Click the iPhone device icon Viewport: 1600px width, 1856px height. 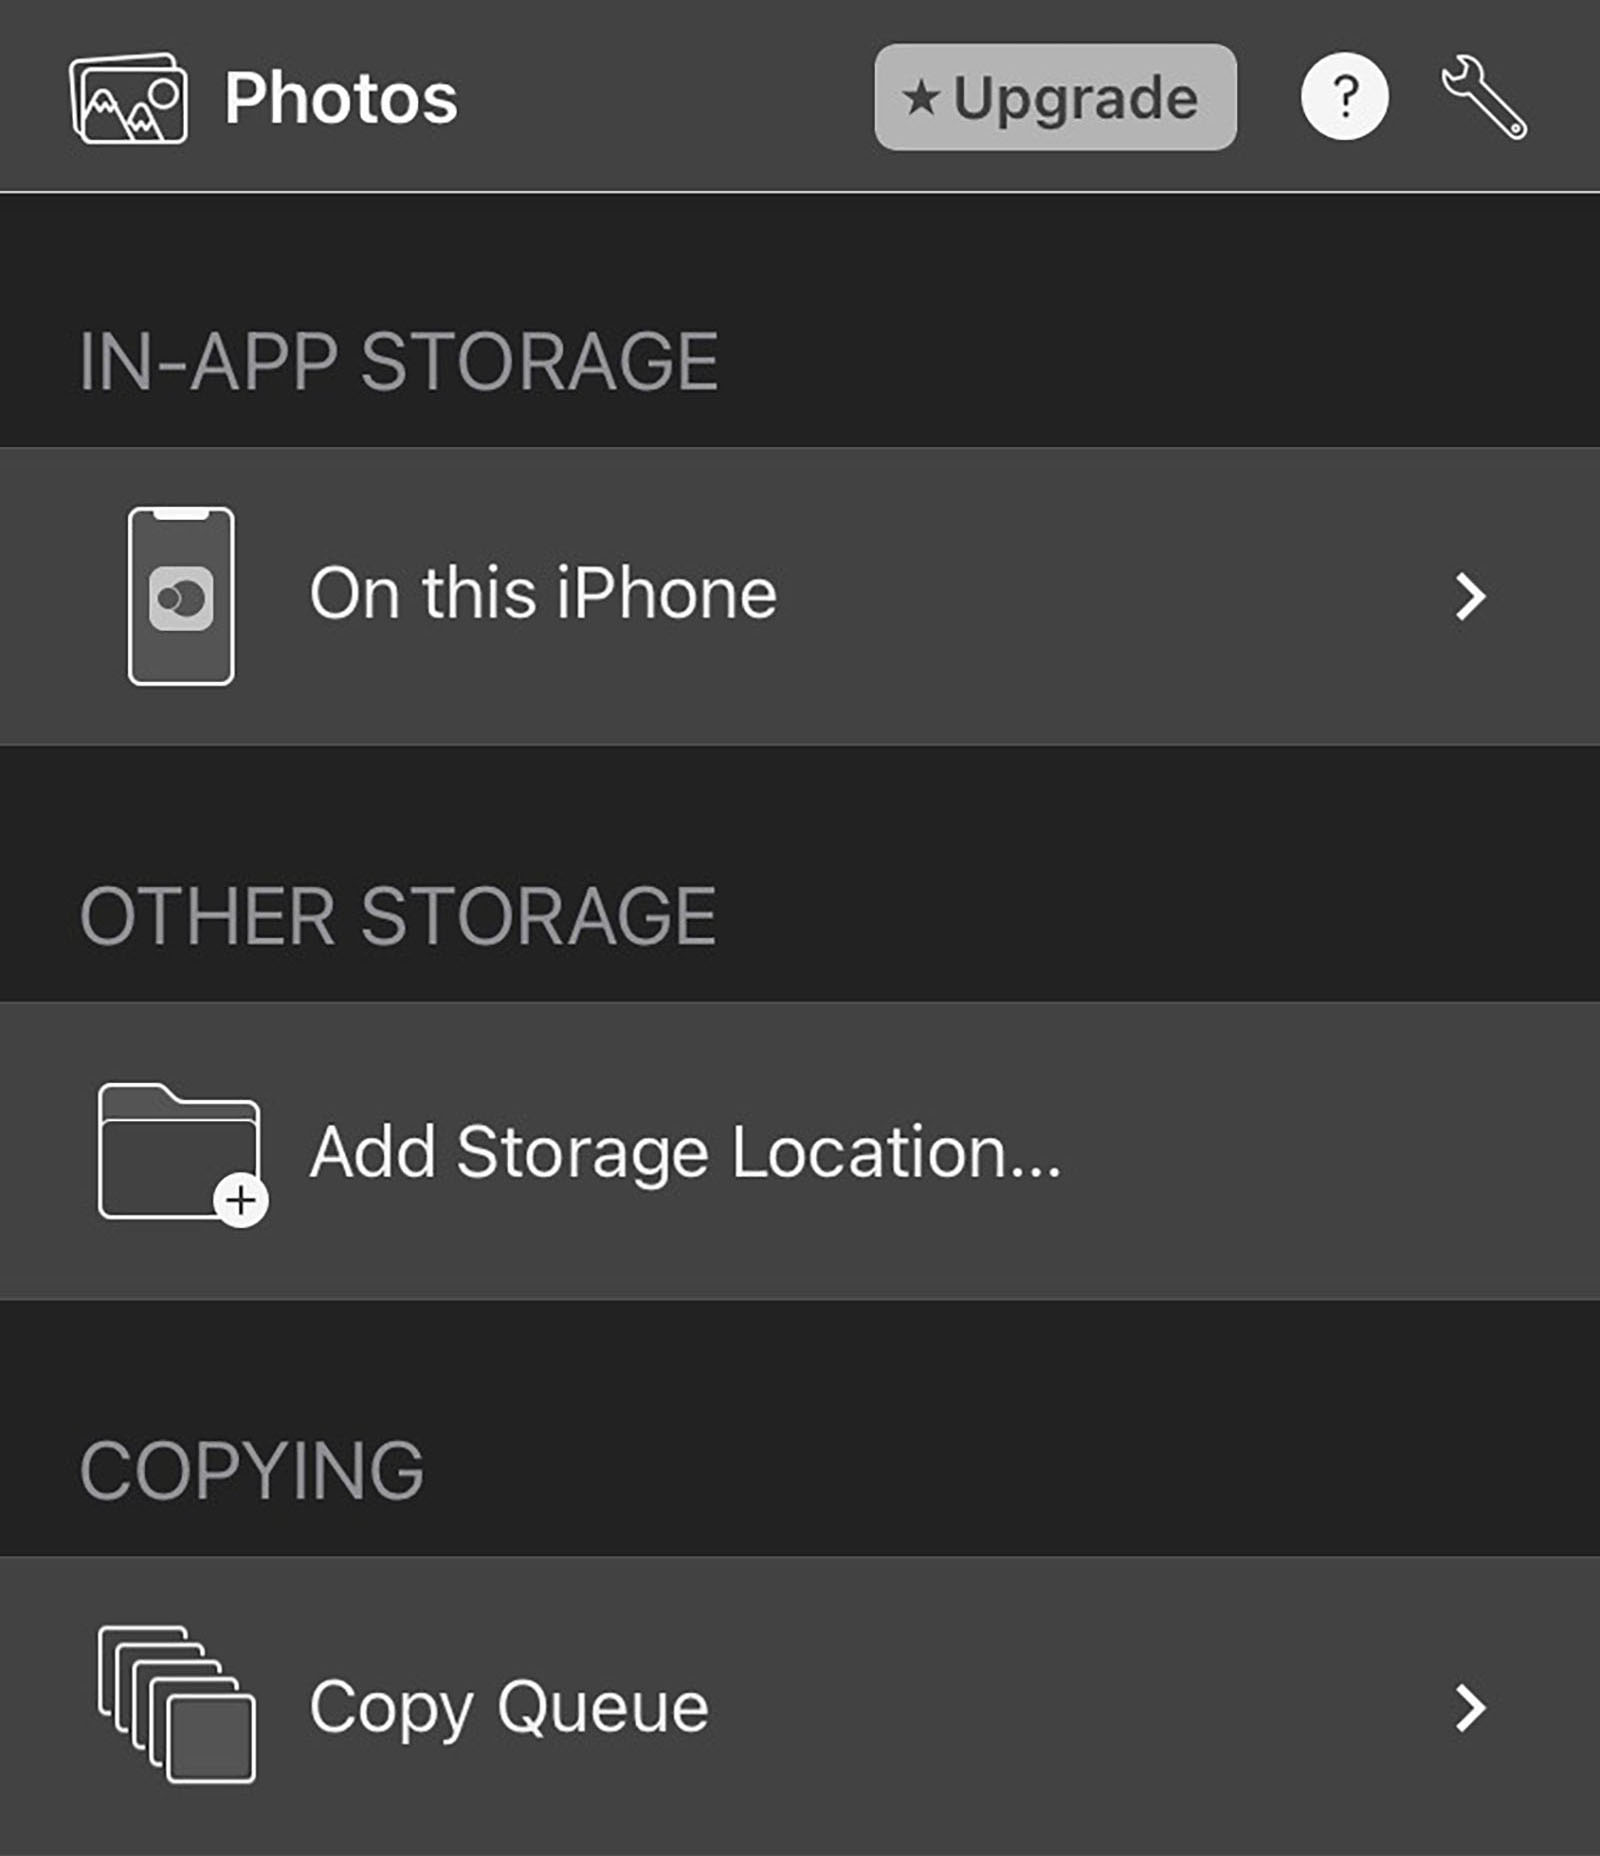coord(181,596)
